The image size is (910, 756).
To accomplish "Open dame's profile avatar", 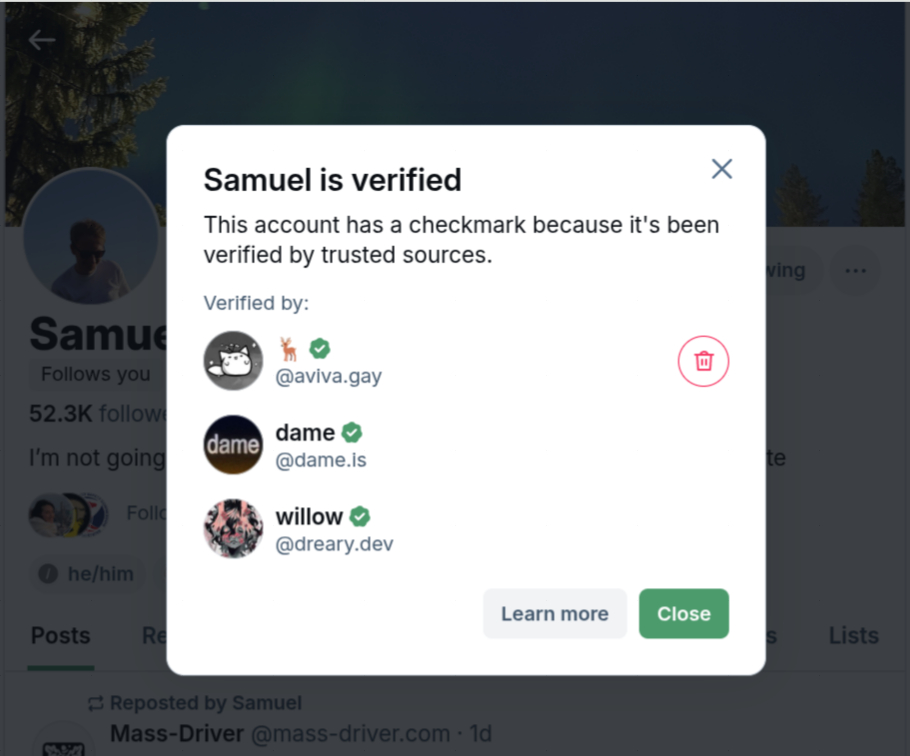I will (233, 445).
